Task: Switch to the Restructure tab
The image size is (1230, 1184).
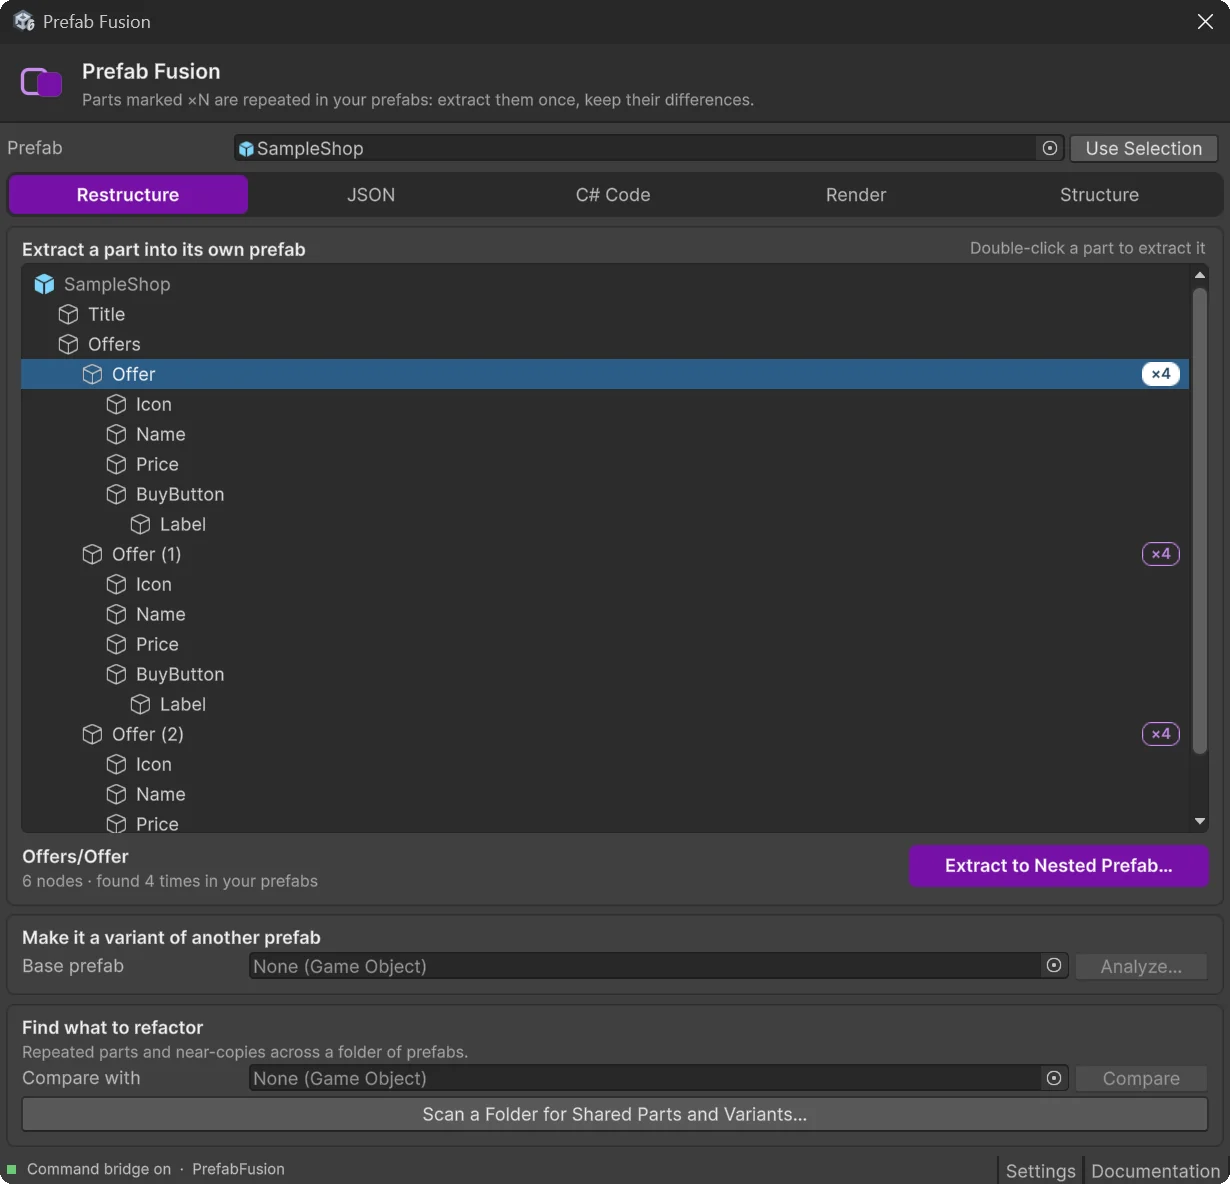Action: pos(128,195)
